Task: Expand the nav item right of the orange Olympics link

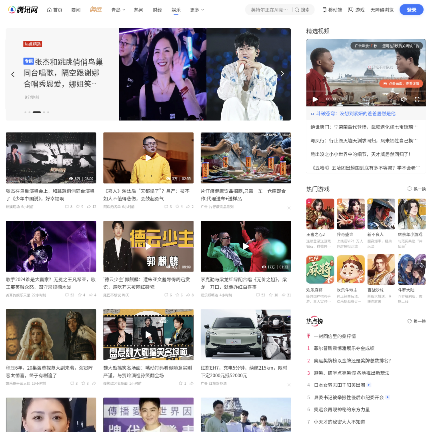Action: click(x=118, y=10)
